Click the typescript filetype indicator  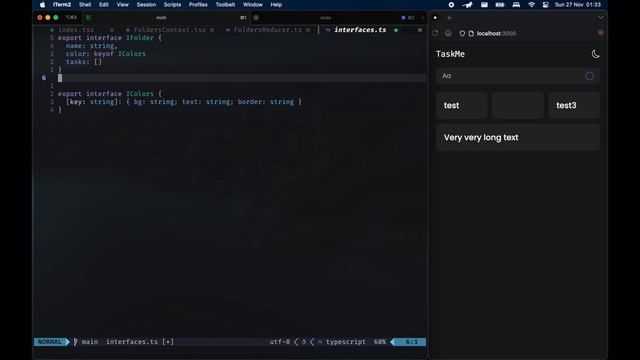pos(345,342)
